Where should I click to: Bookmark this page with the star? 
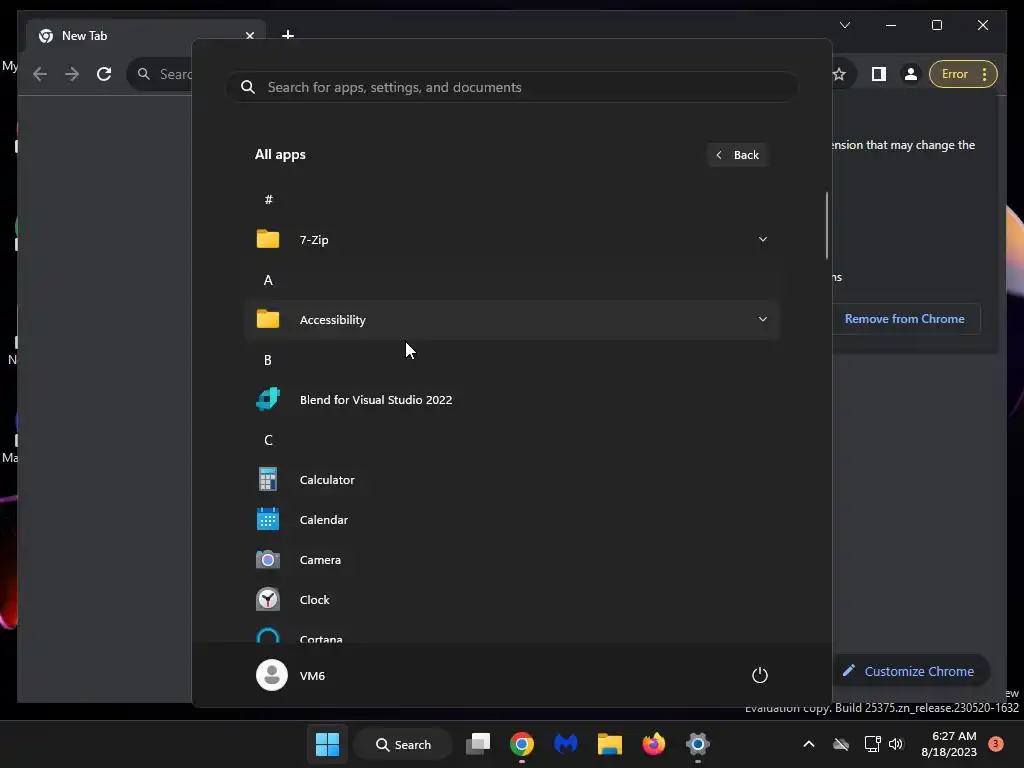(x=839, y=74)
